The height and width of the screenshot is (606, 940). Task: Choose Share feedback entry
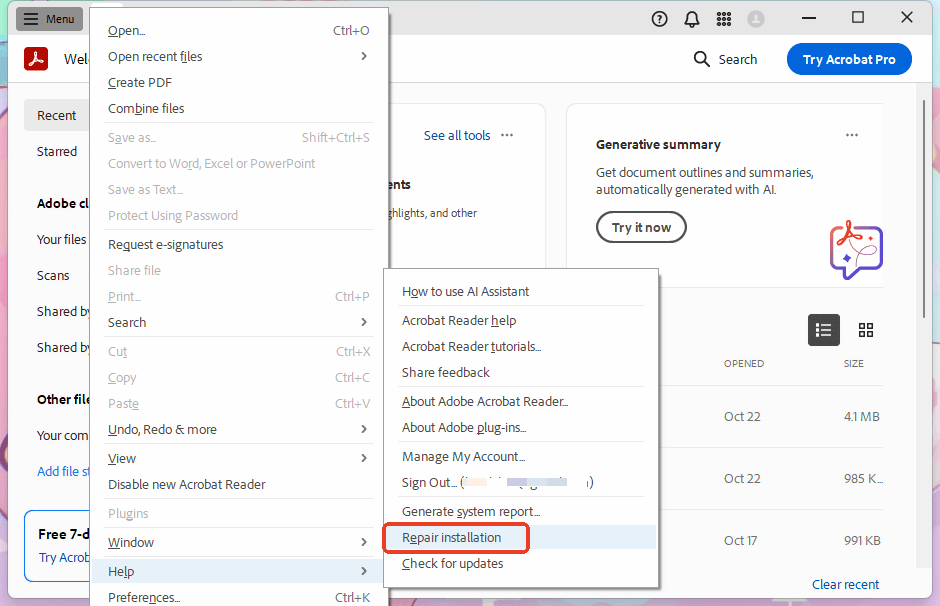tap(520, 372)
